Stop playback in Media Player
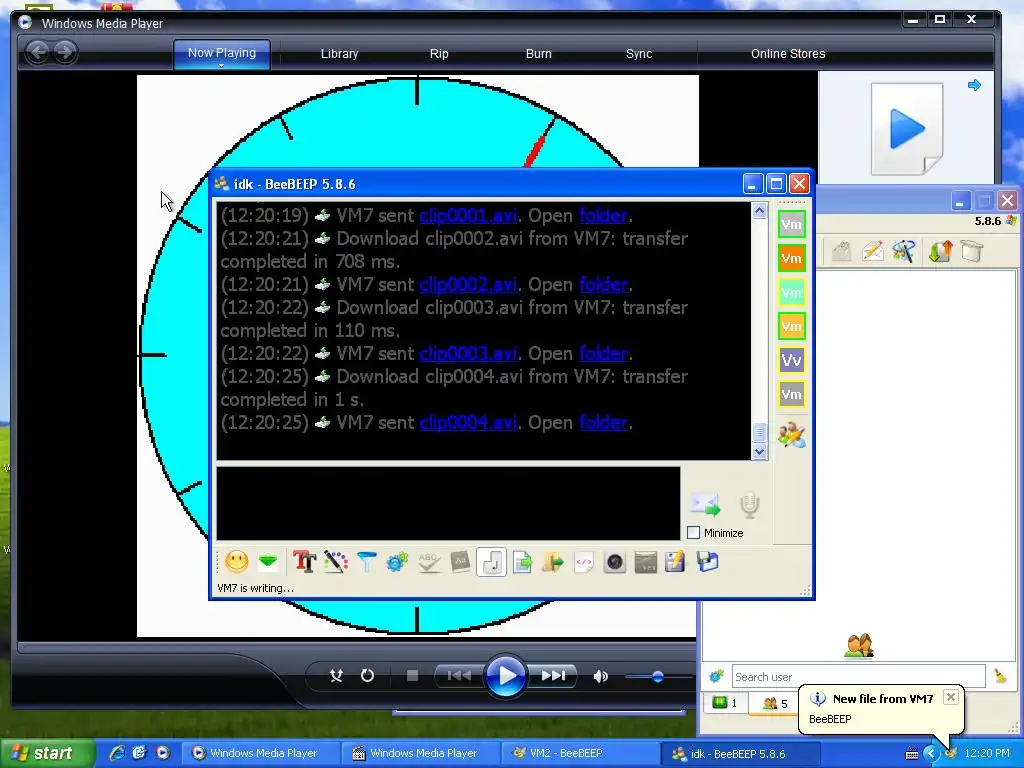1024x768 pixels. pos(412,675)
